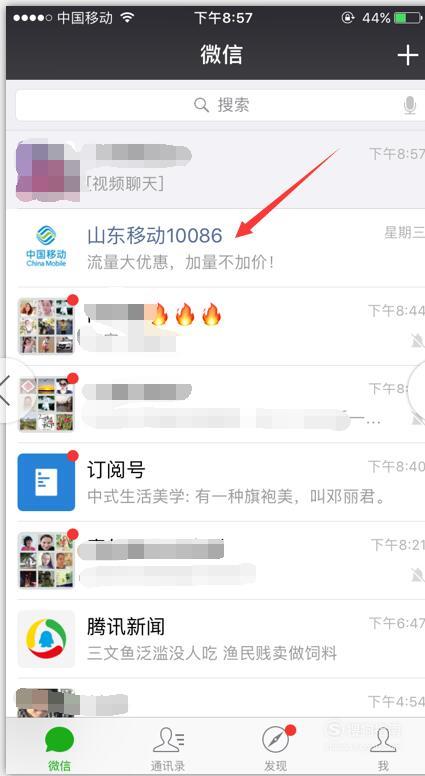Open the China Mobile logo avatar
This screenshot has height=776, width=425.
pyautogui.click(x=46, y=246)
